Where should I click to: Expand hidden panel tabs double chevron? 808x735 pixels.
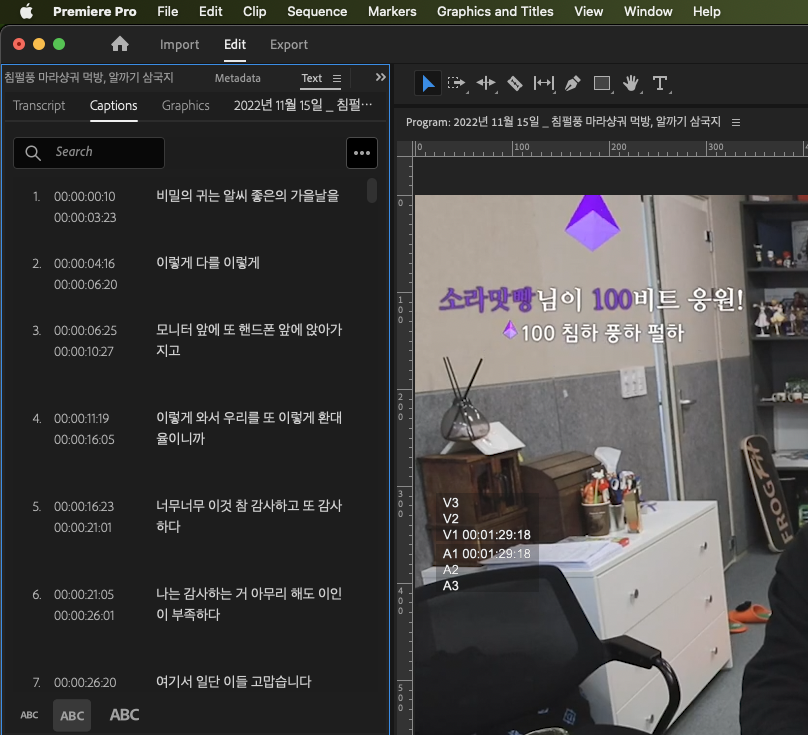click(x=380, y=77)
